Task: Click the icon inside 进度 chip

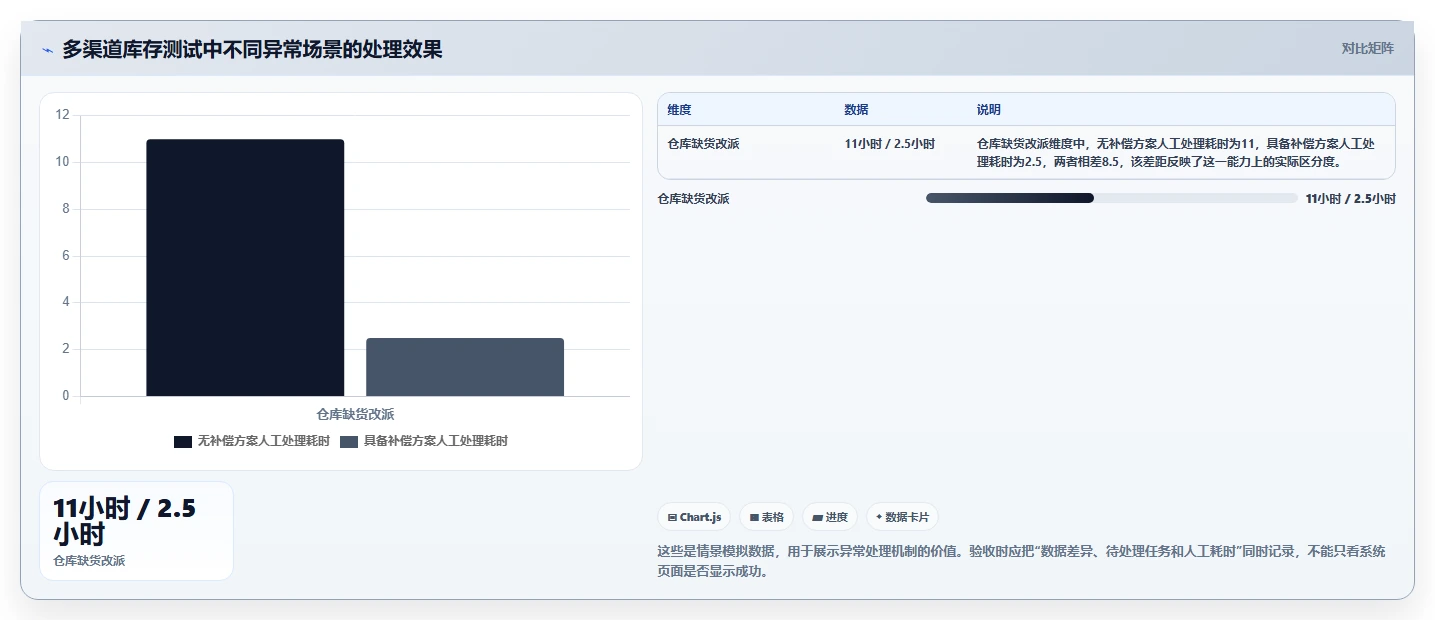Action: (817, 518)
